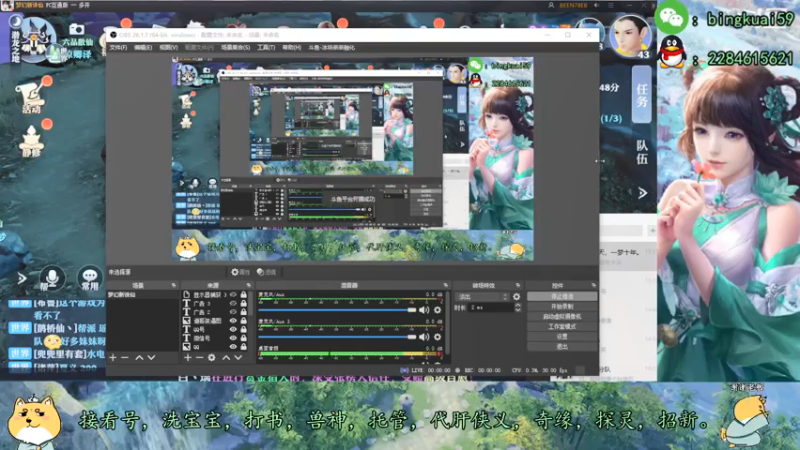Open settings gear of first 麦克风/Aux channel
The height and width of the screenshot is (450, 800).
[x=437, y=310]
